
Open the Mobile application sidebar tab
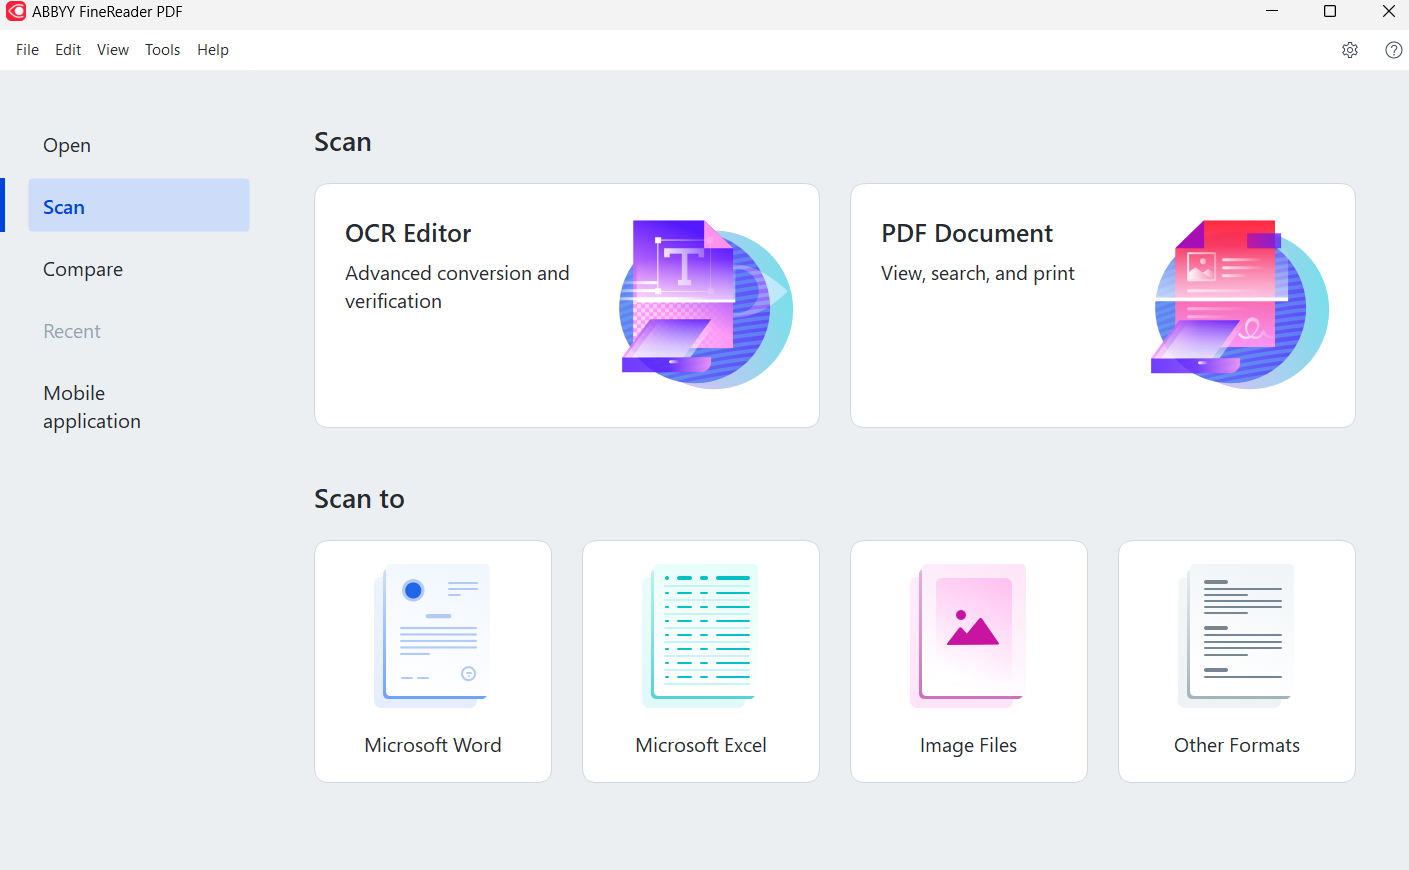tap(139, 407)
